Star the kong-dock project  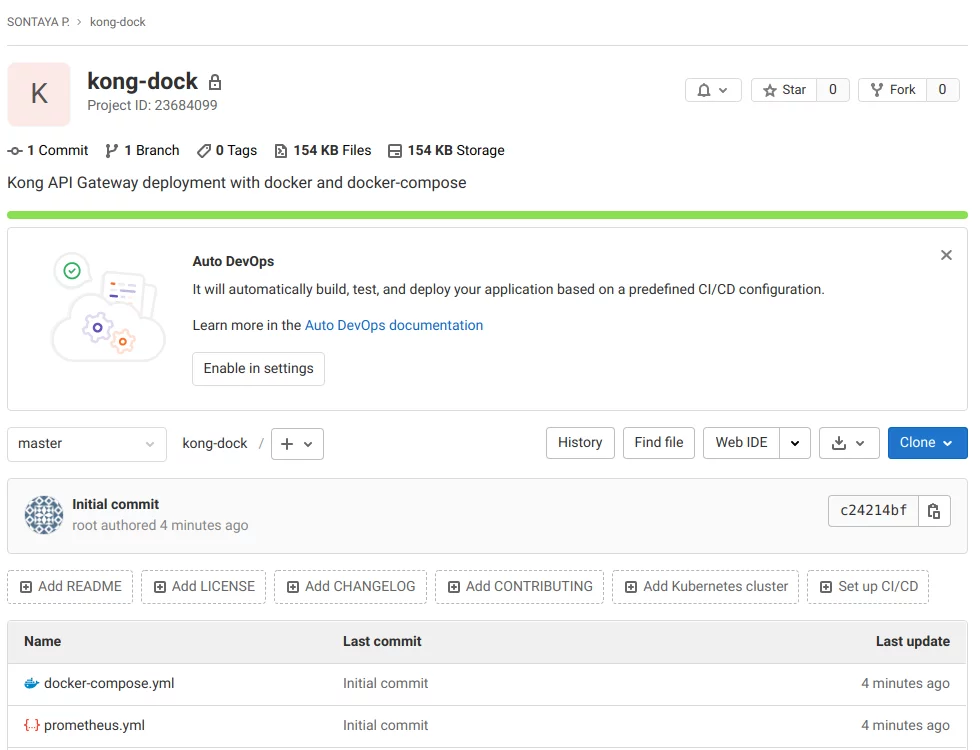tap(784, 89)
